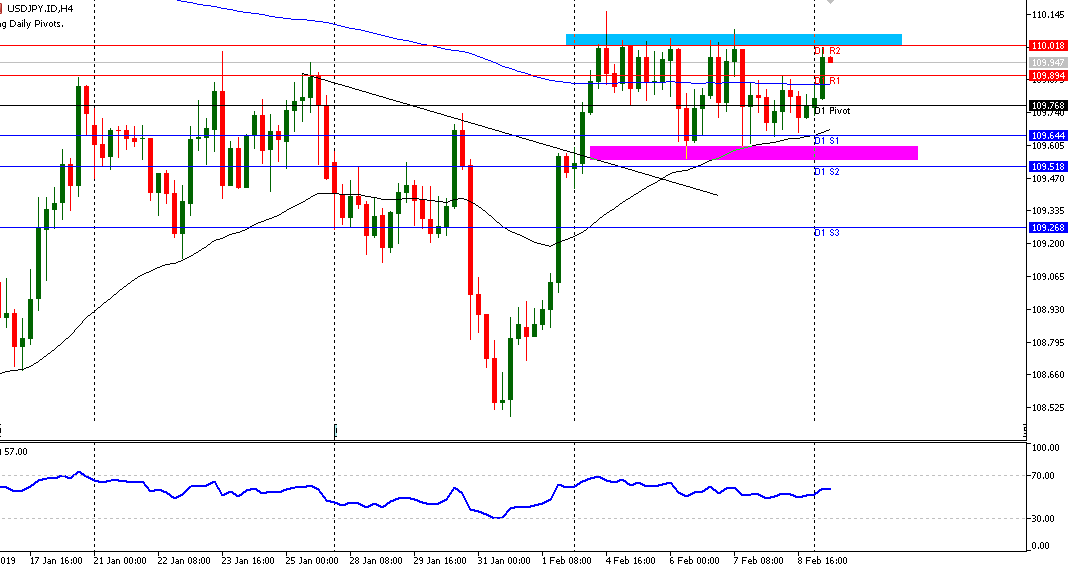Select the D1 Pivot label
Image resolution: width=1073 pixels, height=571 pixels.
point(832,111)
